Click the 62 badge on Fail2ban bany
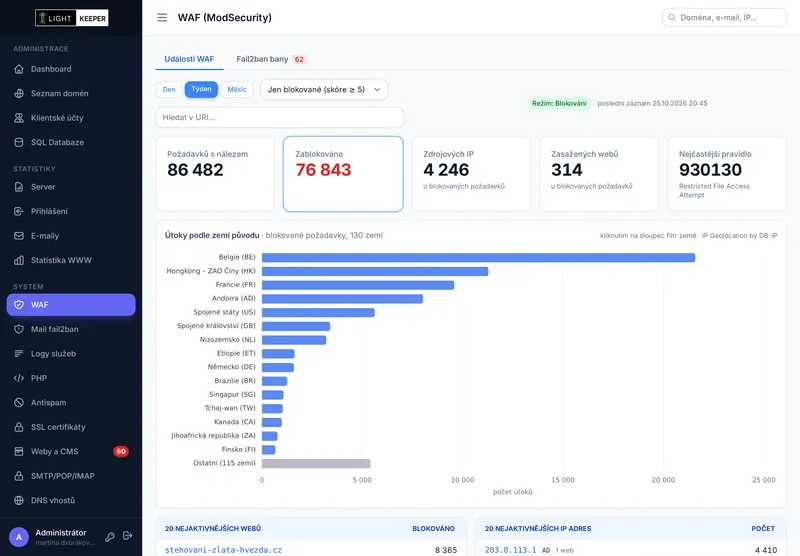Image resolution: width=800 pixels, height=556 pixels. 299,59
